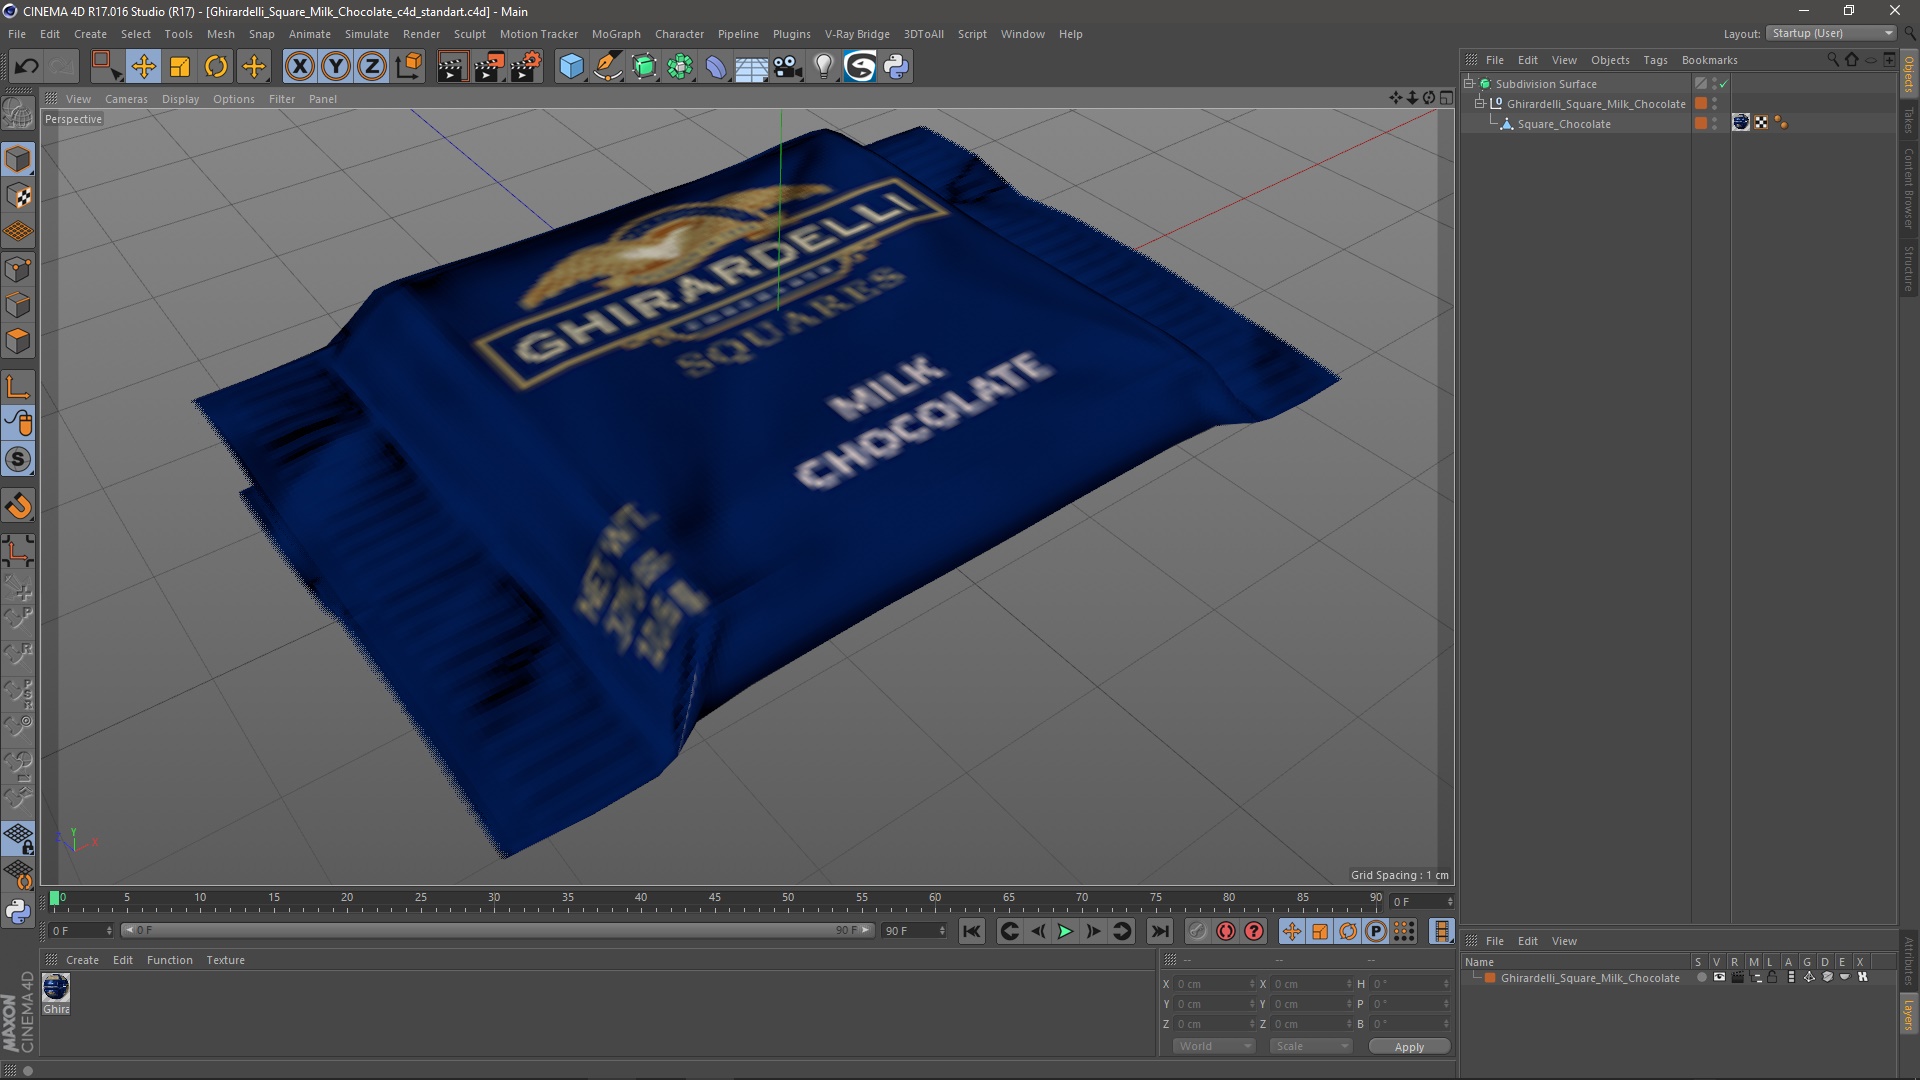Open the File menu
The width and height of the screenshot is (1920, 1080).
click(17, 34)
